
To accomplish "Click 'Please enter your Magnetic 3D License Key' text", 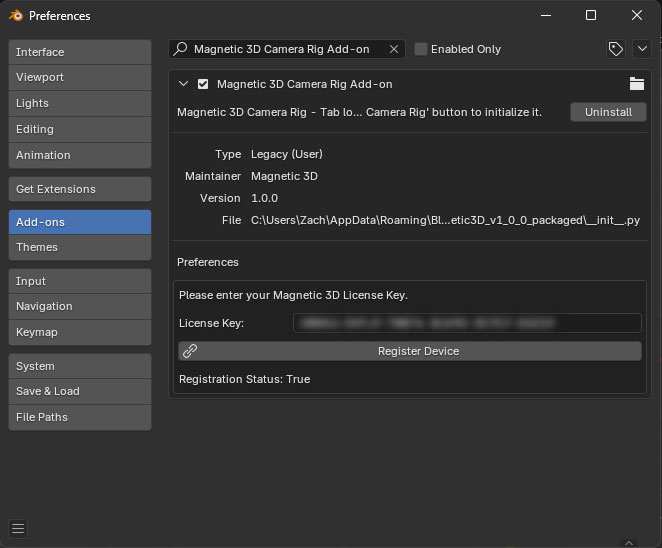I will (293, 295).
